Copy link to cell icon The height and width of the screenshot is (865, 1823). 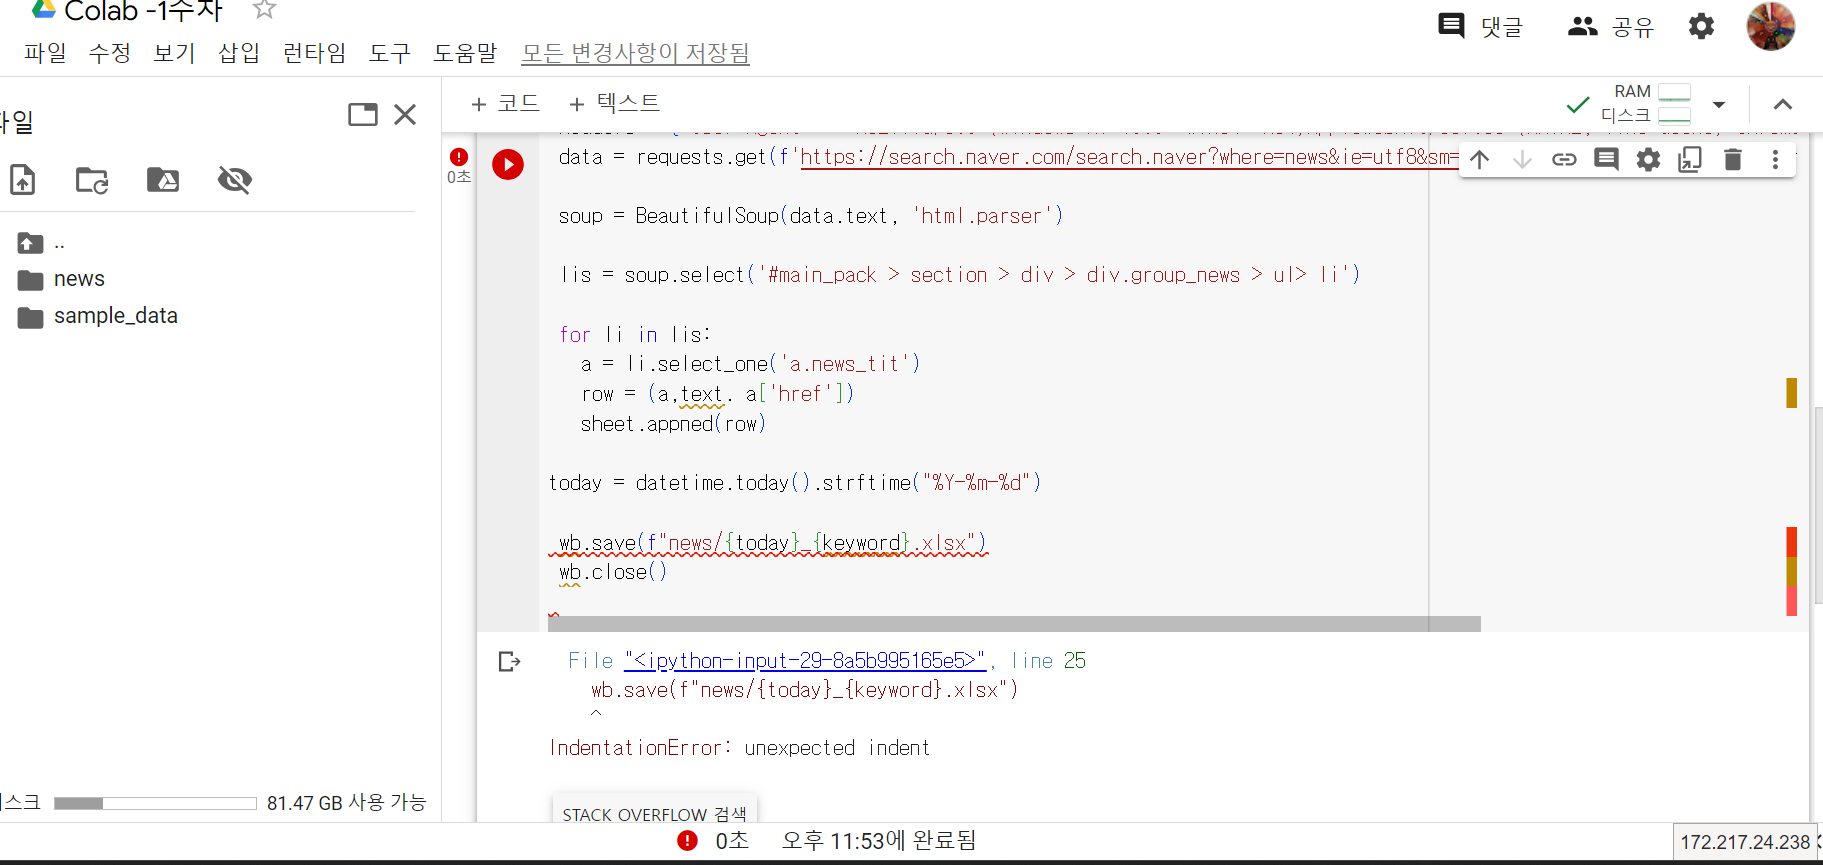(1564, 159)
